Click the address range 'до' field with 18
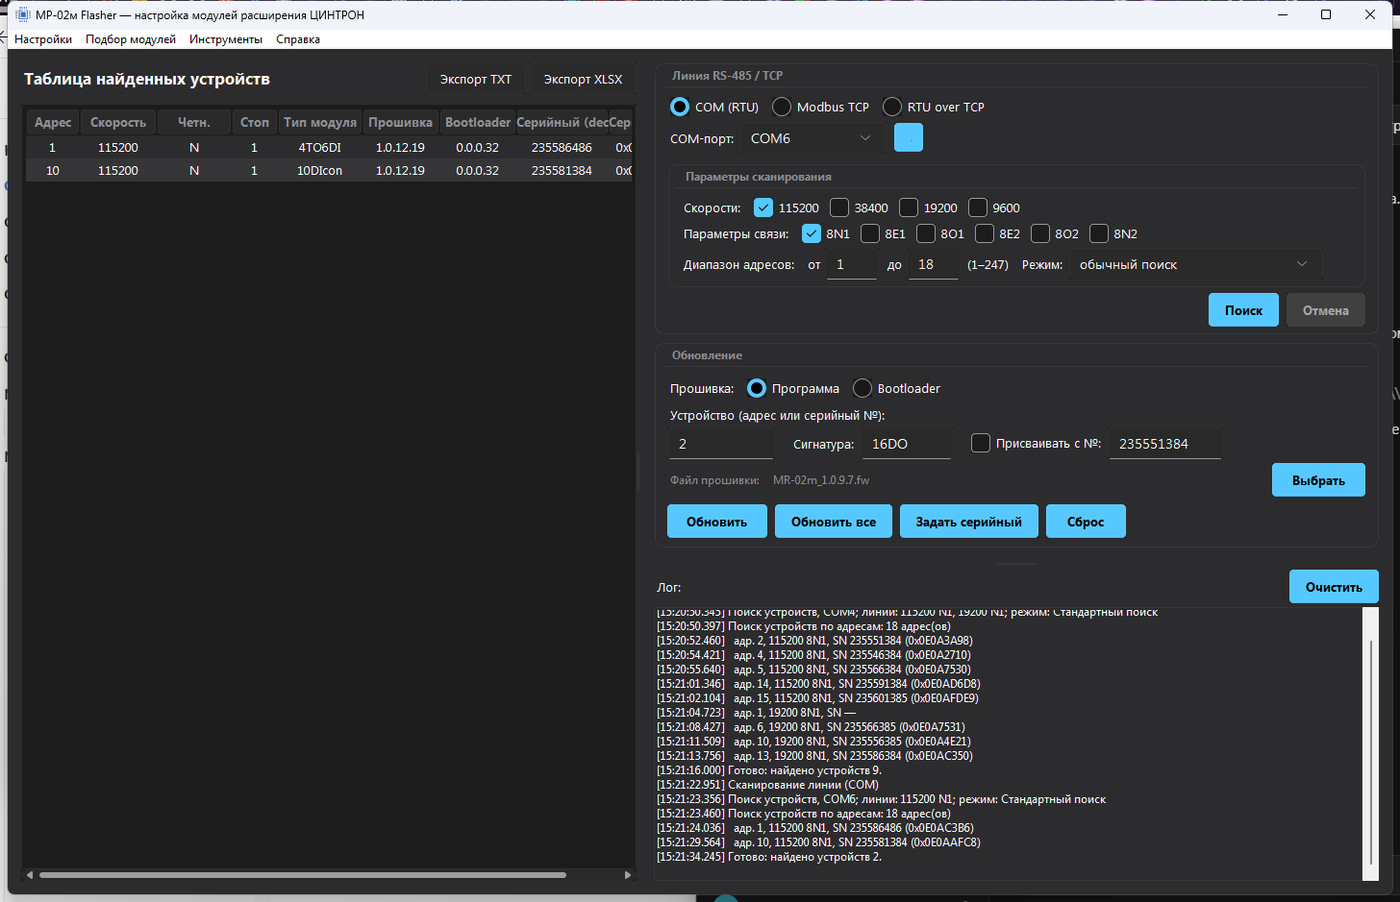 click(933, 265)
